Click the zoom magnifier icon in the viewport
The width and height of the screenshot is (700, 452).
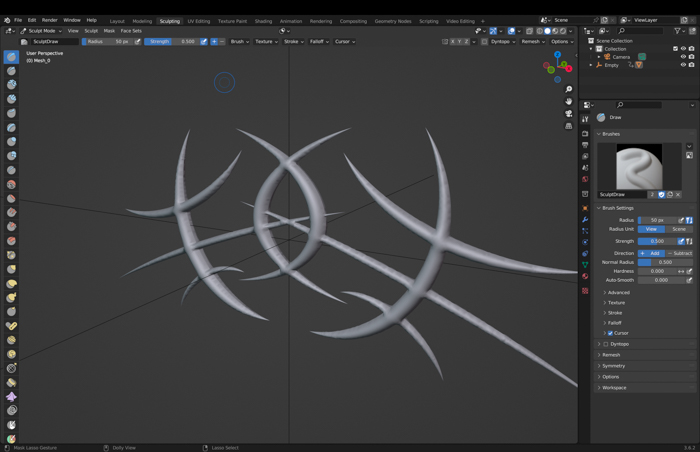click(568, 90)
